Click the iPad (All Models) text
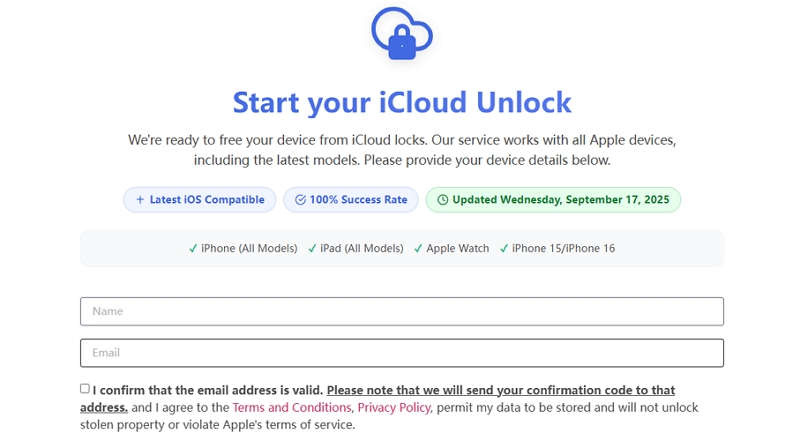The image size is (800, 441). 362,249
